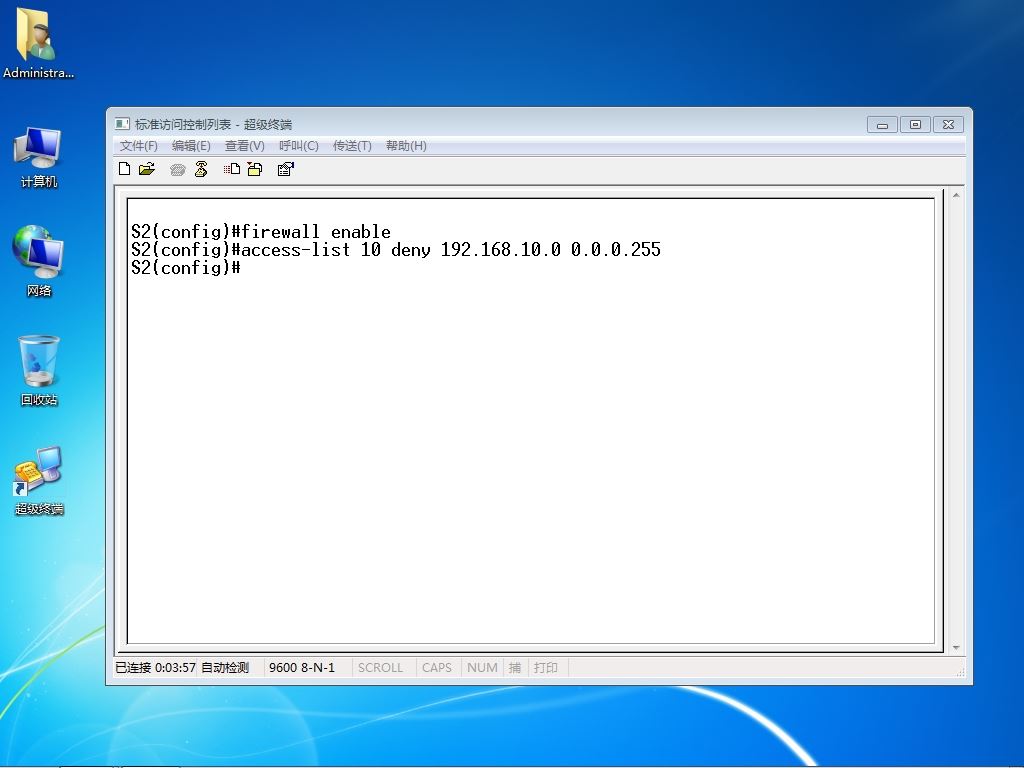Minimize the 超级终端 window
The image size is (1024, 768).
point(882,124)
